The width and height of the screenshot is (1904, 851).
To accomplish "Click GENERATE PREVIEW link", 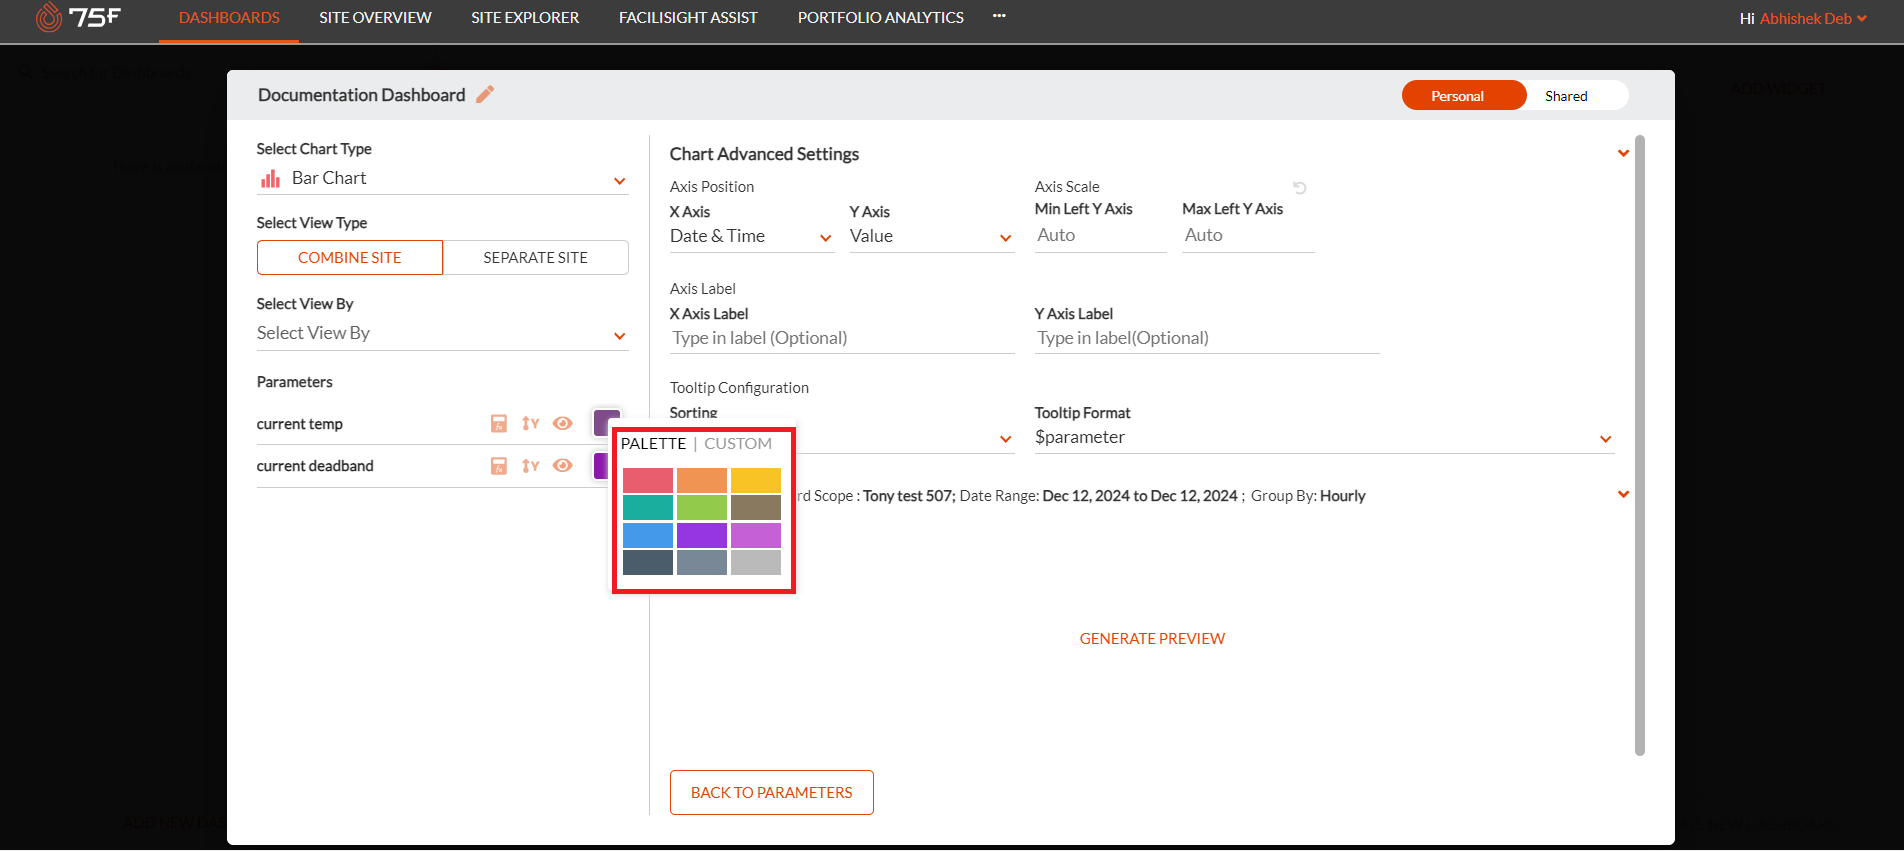I will click(1152, 639).
